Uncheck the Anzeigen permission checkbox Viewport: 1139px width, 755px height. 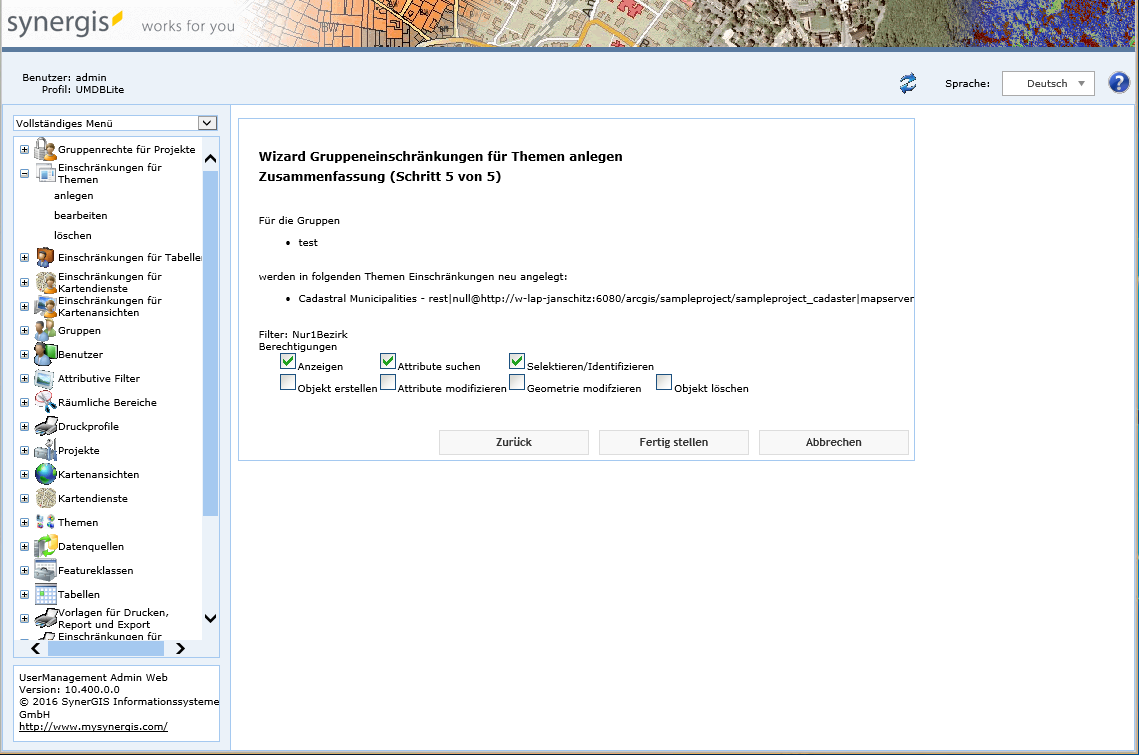click(288, 361)
